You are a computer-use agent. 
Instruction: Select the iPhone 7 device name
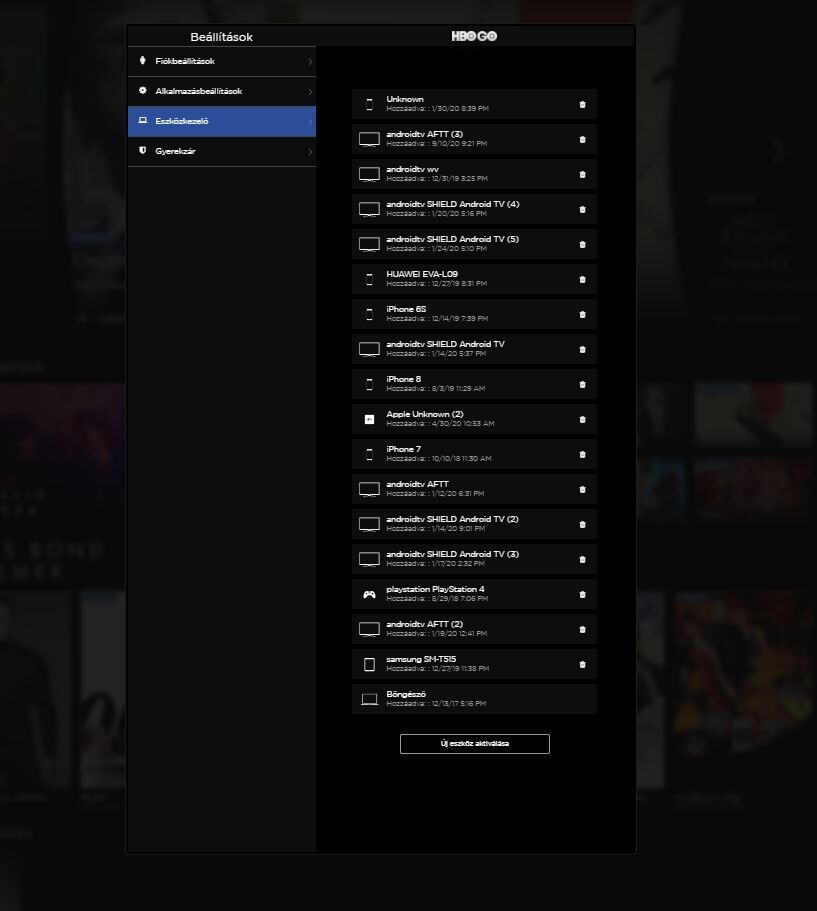[x=404, y=449]
